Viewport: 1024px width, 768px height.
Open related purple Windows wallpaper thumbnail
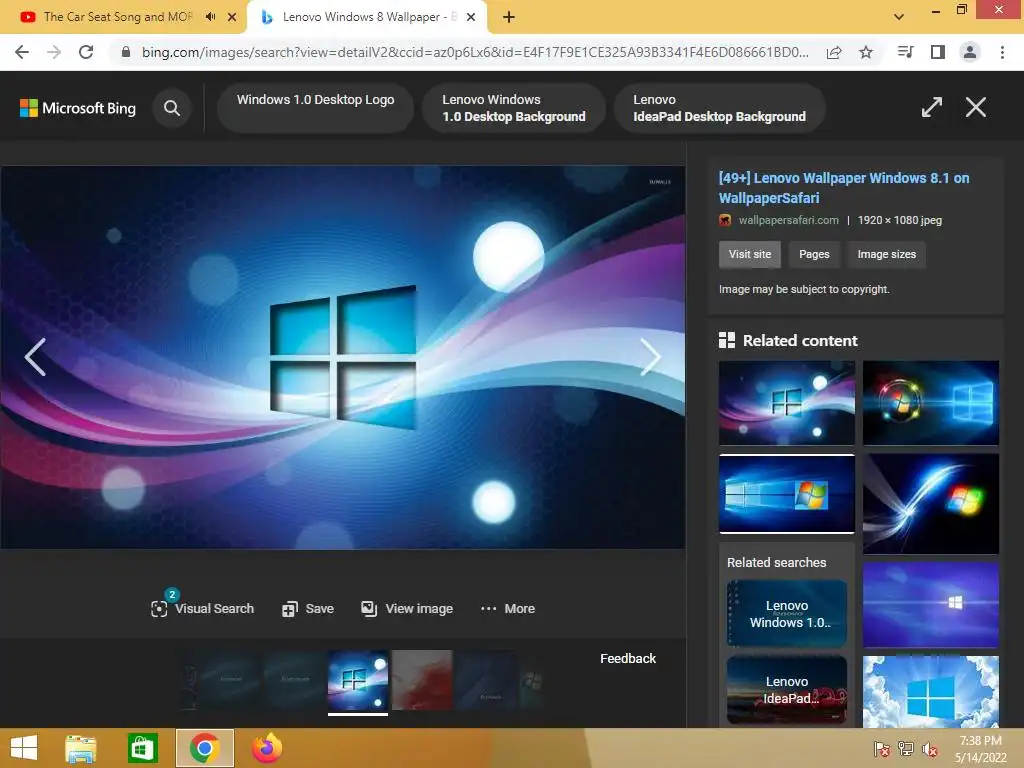point(931,605)
